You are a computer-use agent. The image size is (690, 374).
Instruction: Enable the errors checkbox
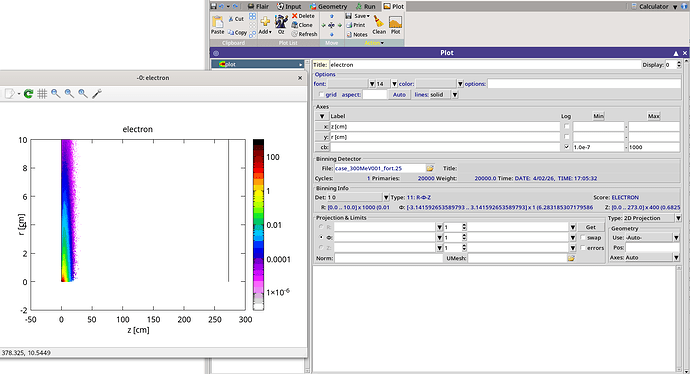pos(583,248)
